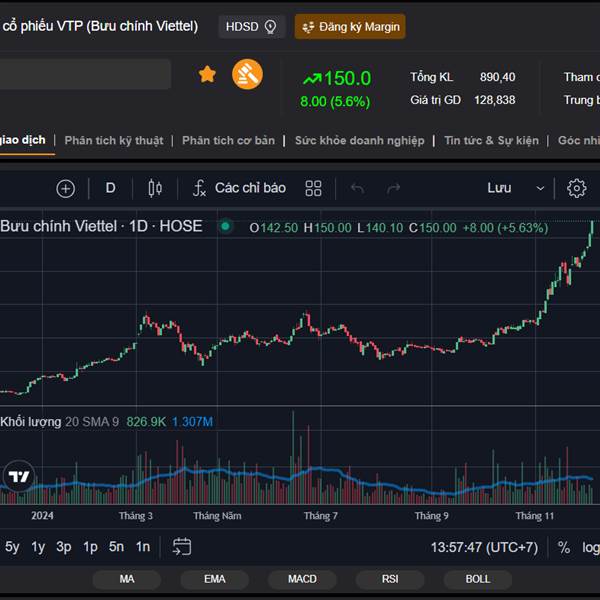The height and width of the screenshot is (600, 600).
Task: Toggle the orange favorite star icon
Action: [207, 74]
